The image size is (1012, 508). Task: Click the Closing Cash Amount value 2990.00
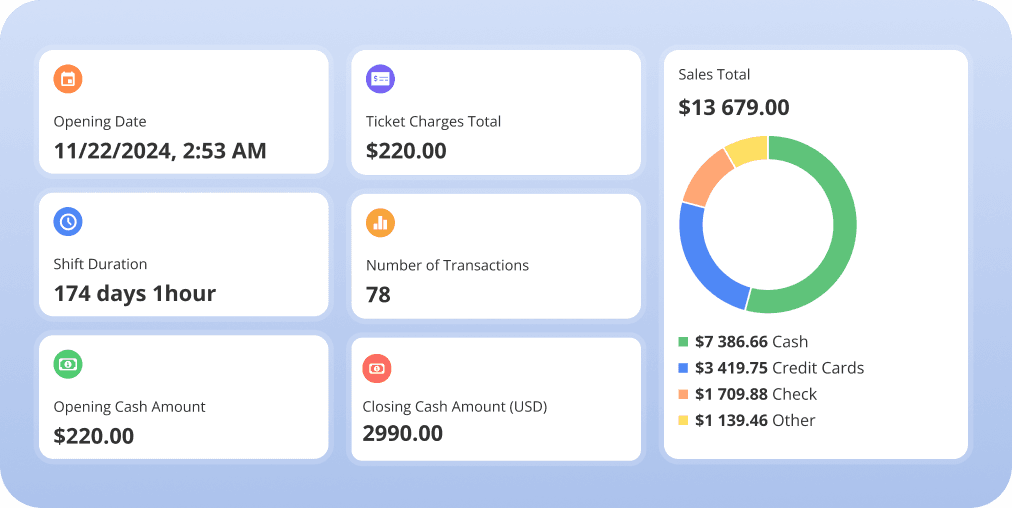click(403, 433)
